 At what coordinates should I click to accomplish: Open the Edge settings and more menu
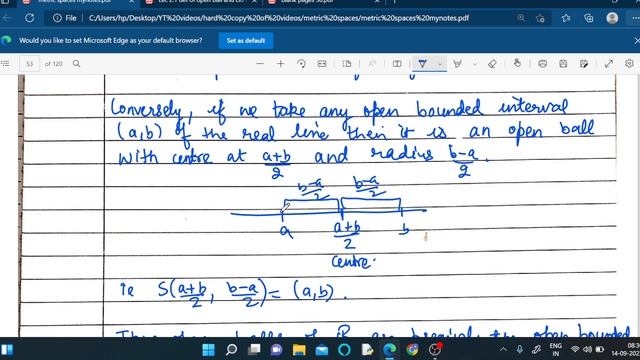[635, 18]
